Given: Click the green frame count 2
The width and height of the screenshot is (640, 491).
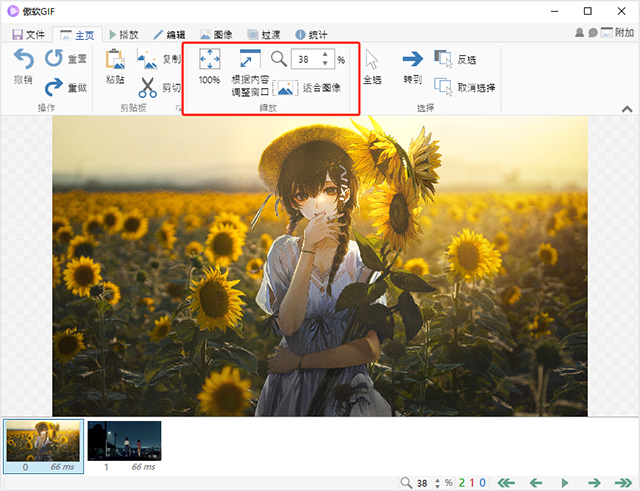Looking at the screenshot, I should [462, 483].
